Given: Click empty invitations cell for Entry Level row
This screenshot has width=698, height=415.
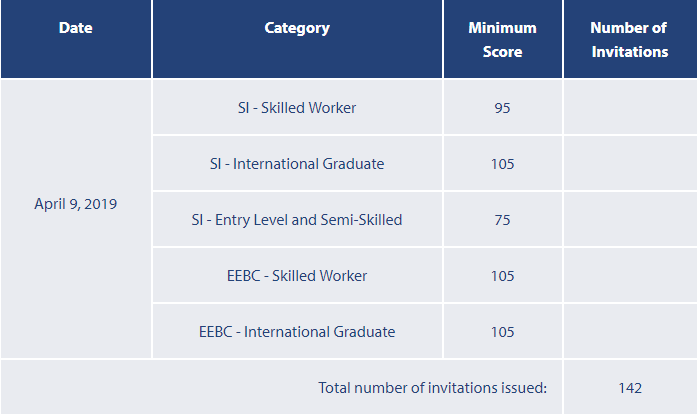Looking at the screenshot, I should tap(629, 219).
